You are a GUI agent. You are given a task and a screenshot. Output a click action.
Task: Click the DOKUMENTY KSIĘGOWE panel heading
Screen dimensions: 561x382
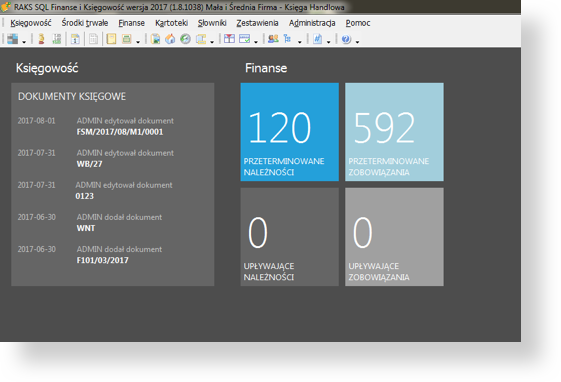72,97
